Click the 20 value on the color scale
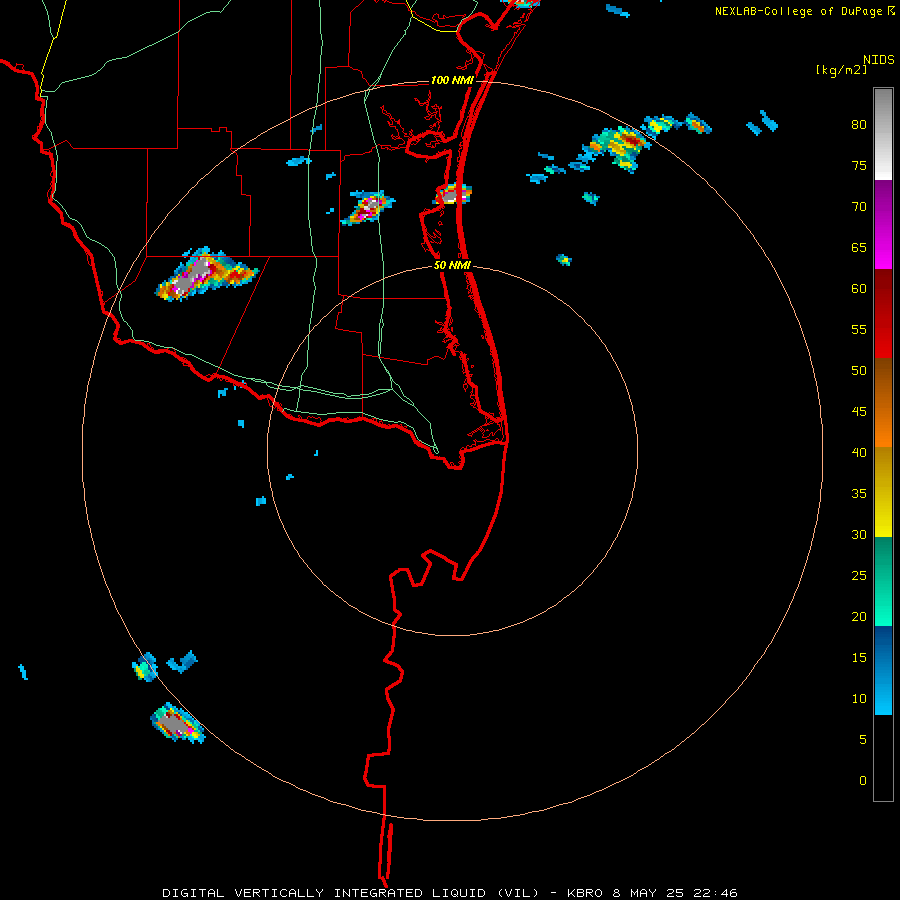Viewport: 900px width, 900px height. tap(859, 616)
